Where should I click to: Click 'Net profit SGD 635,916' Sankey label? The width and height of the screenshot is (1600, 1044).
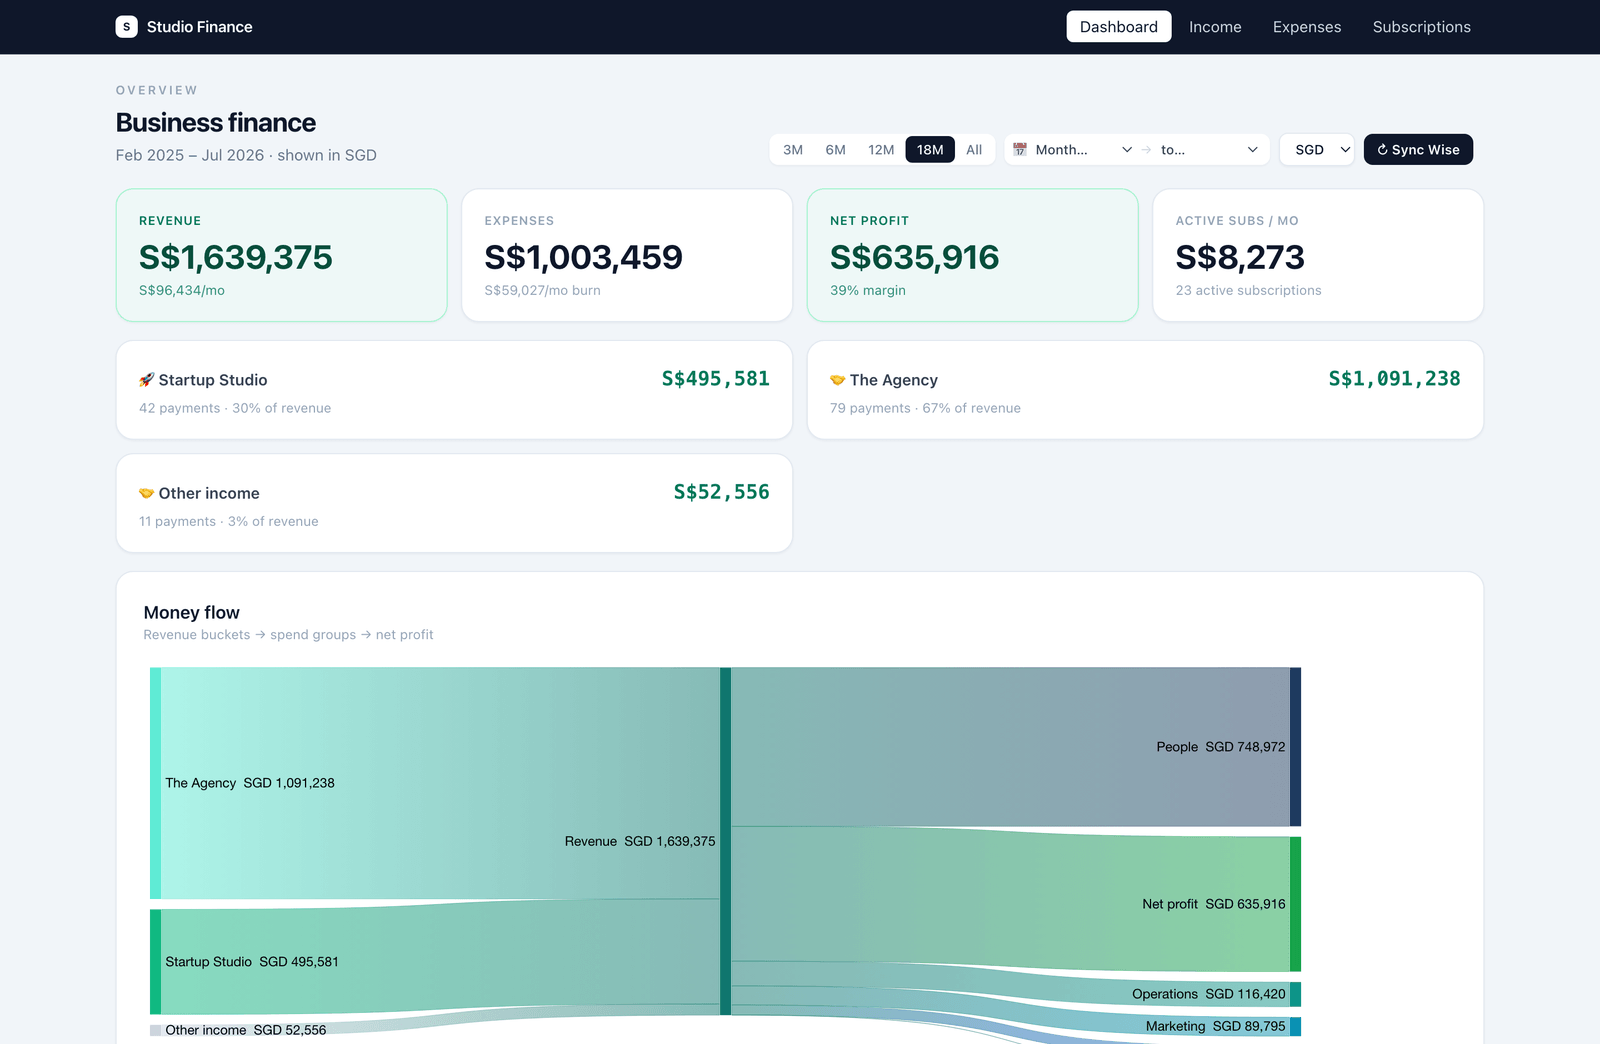[x=1214, y=904]
